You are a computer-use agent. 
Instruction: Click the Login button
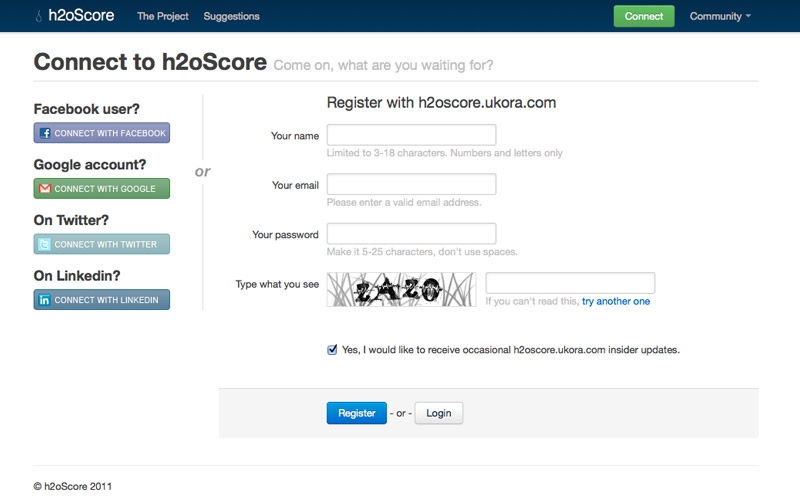(x=439, y=413)
